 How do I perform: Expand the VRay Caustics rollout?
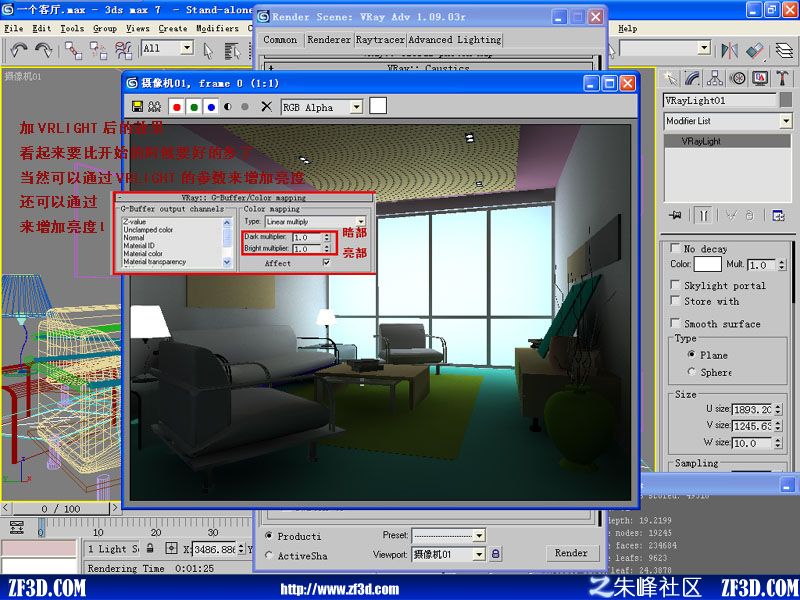(x=428, y=67)
